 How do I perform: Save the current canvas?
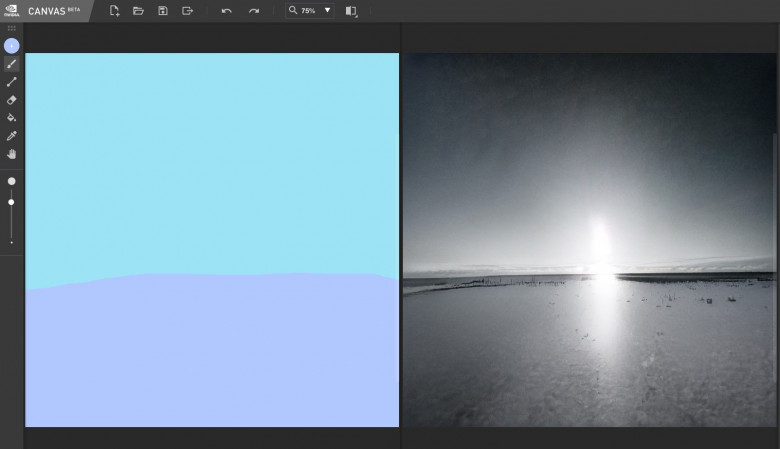click(162, 11)
